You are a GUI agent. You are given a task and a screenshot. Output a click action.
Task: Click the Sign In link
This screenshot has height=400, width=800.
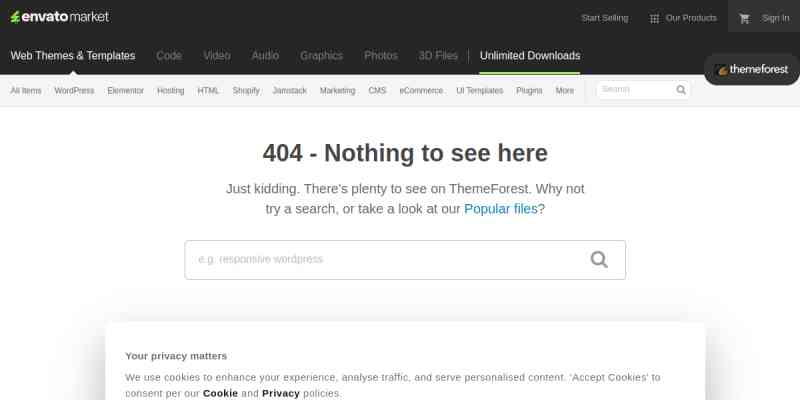point(776,18)
